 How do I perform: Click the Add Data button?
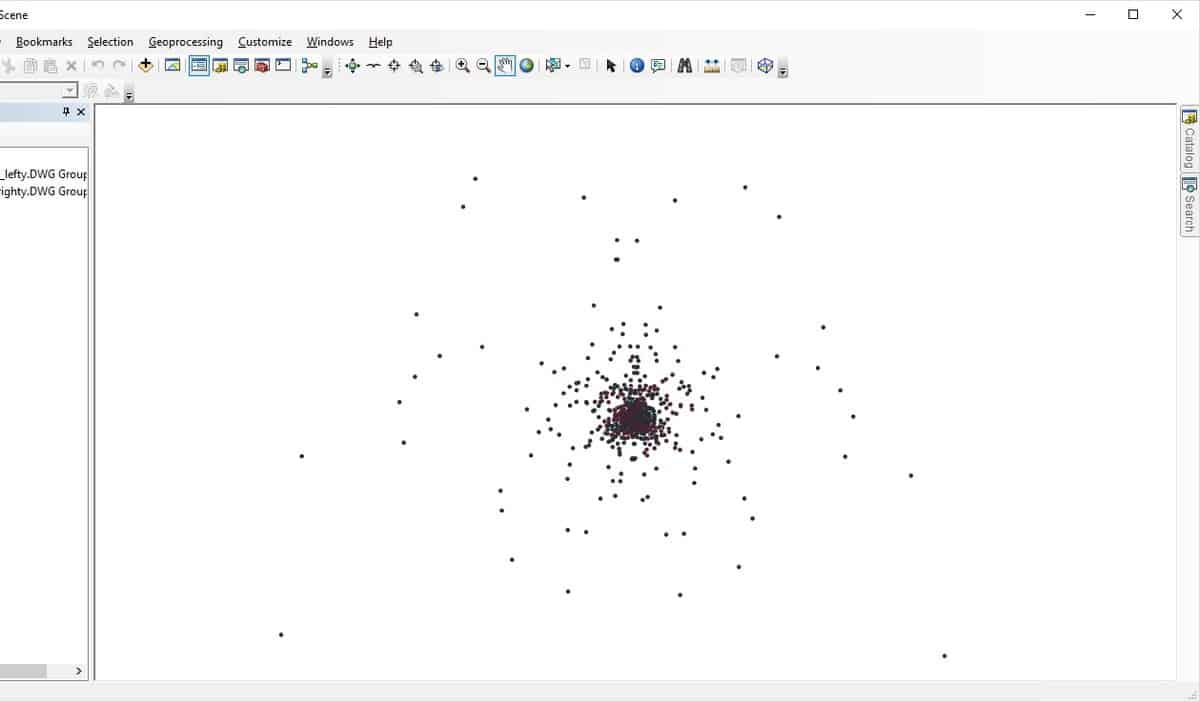coord(146,66)
